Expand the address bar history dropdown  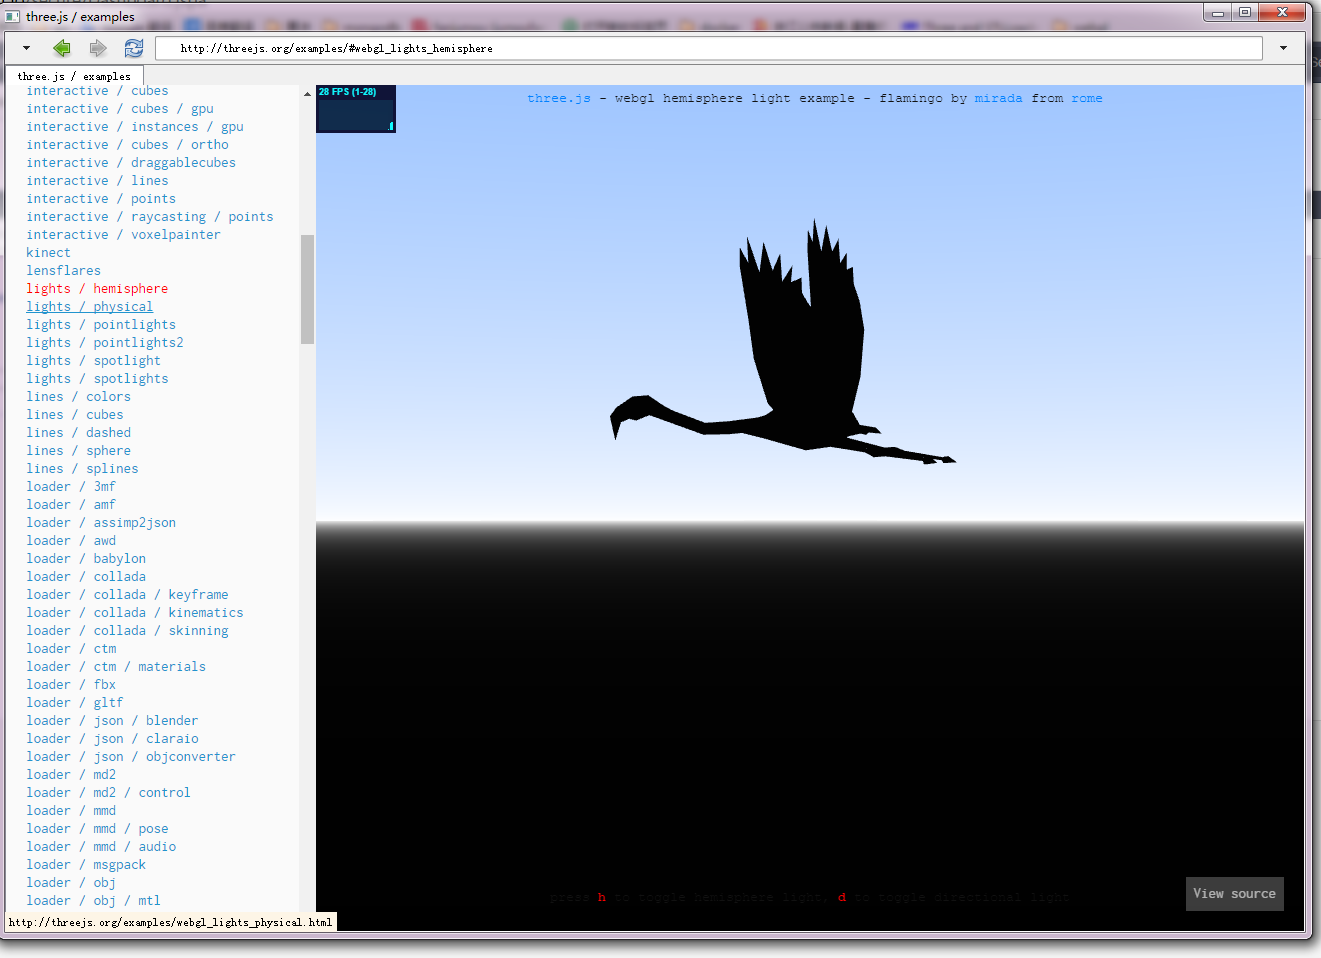click(1283, 48)
